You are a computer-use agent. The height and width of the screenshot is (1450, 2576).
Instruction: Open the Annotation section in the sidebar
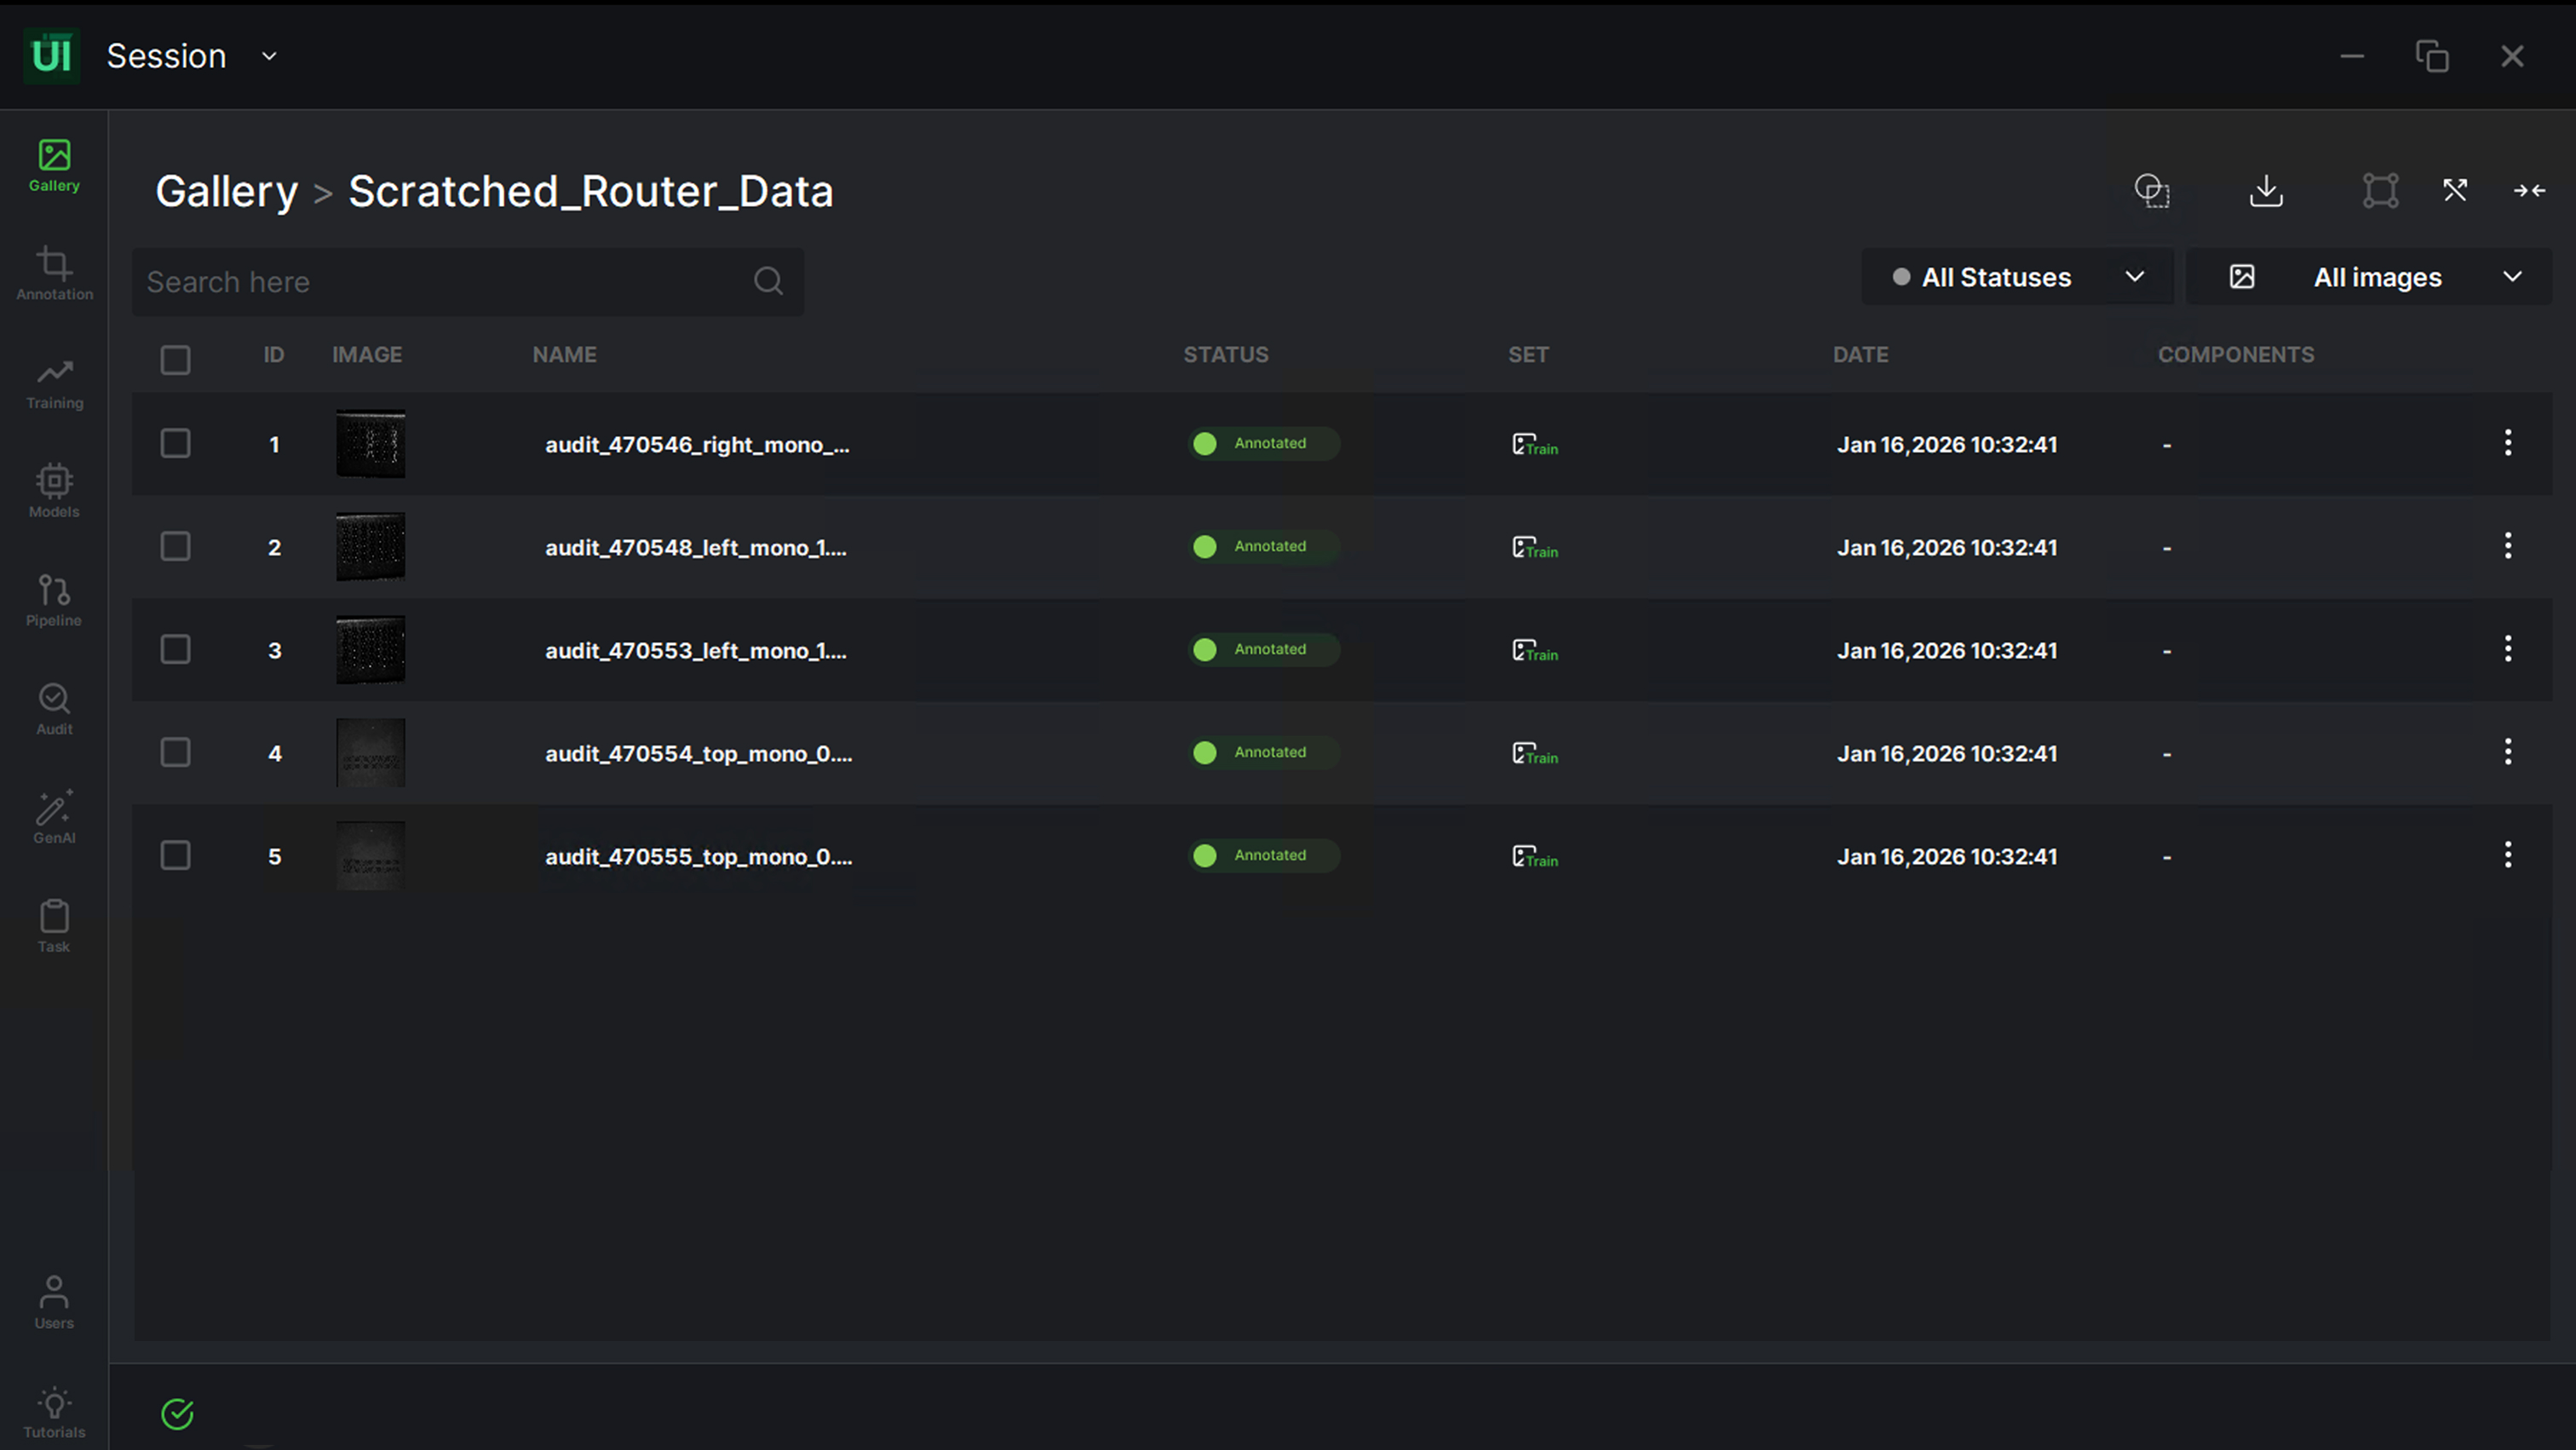pos(54,273)
